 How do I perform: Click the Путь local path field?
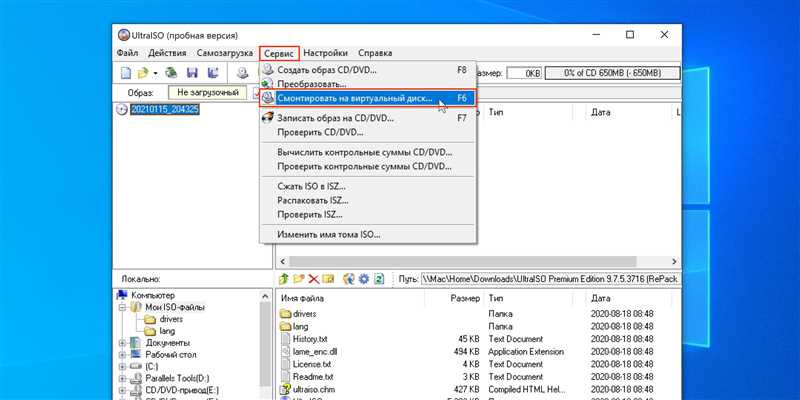click(x=551, y=279)
